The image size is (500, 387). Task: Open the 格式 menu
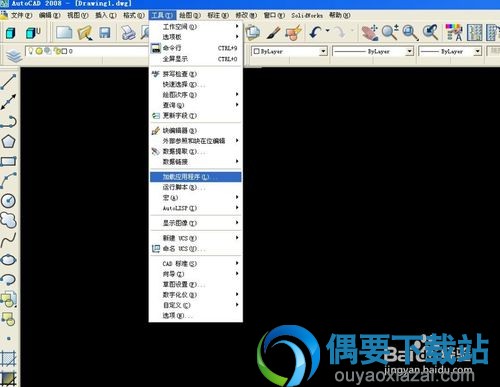[x=134, y=15]
